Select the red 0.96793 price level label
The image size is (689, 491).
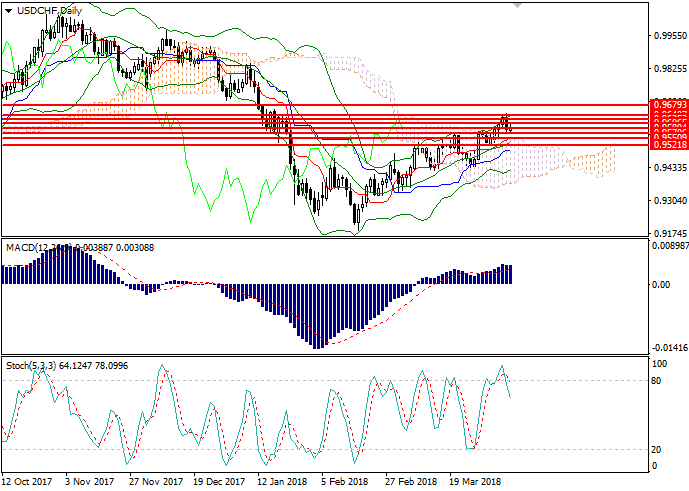coord(667,104)
